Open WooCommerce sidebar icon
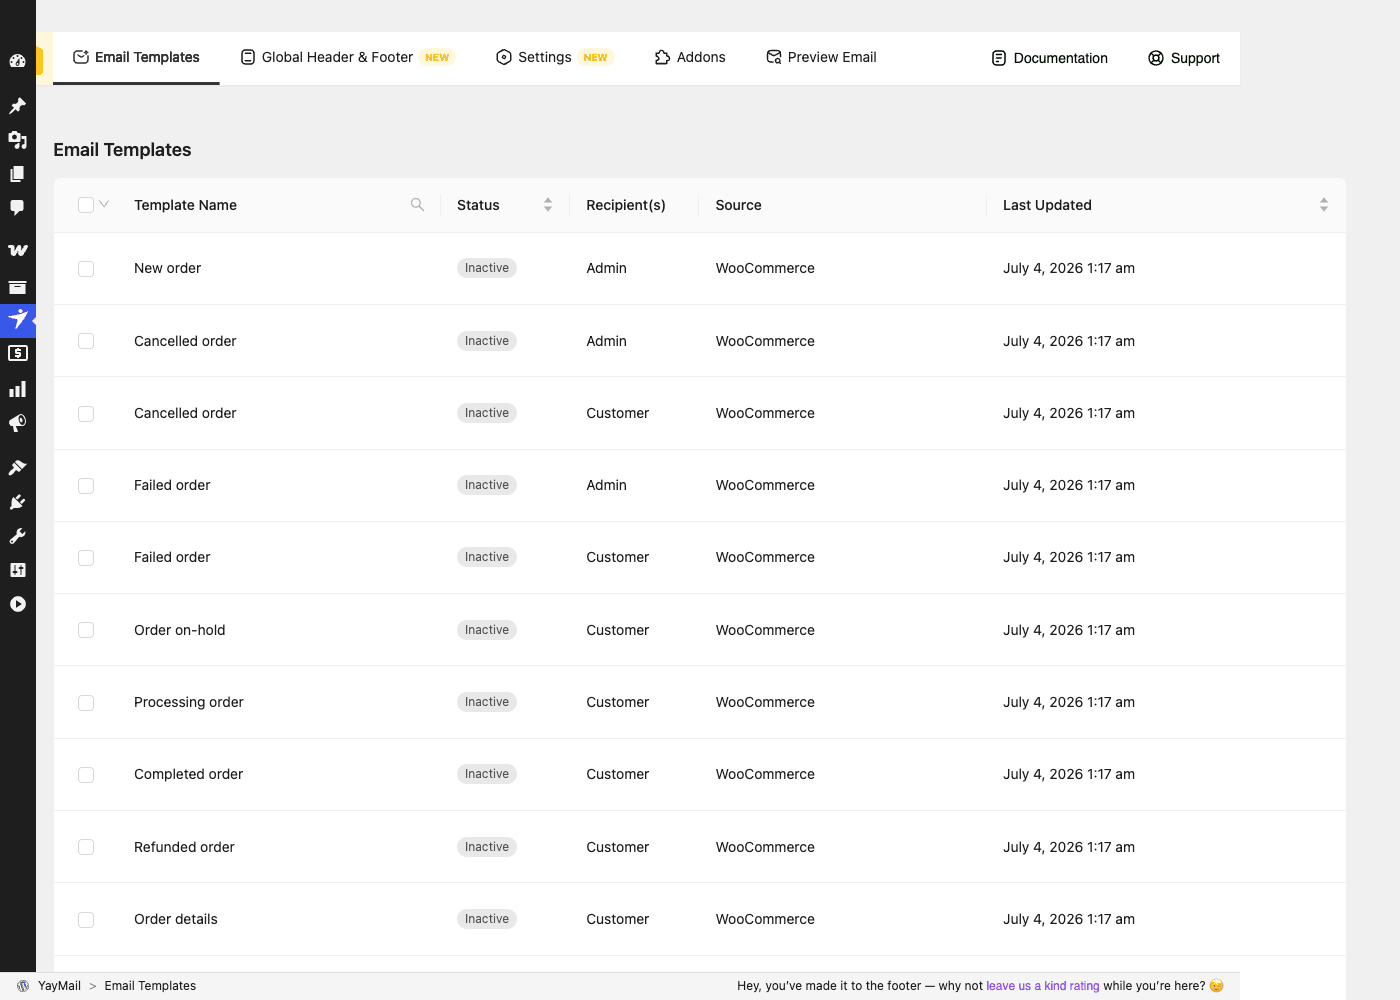This screenshot has height=1000, width=1400. [17, 250]
